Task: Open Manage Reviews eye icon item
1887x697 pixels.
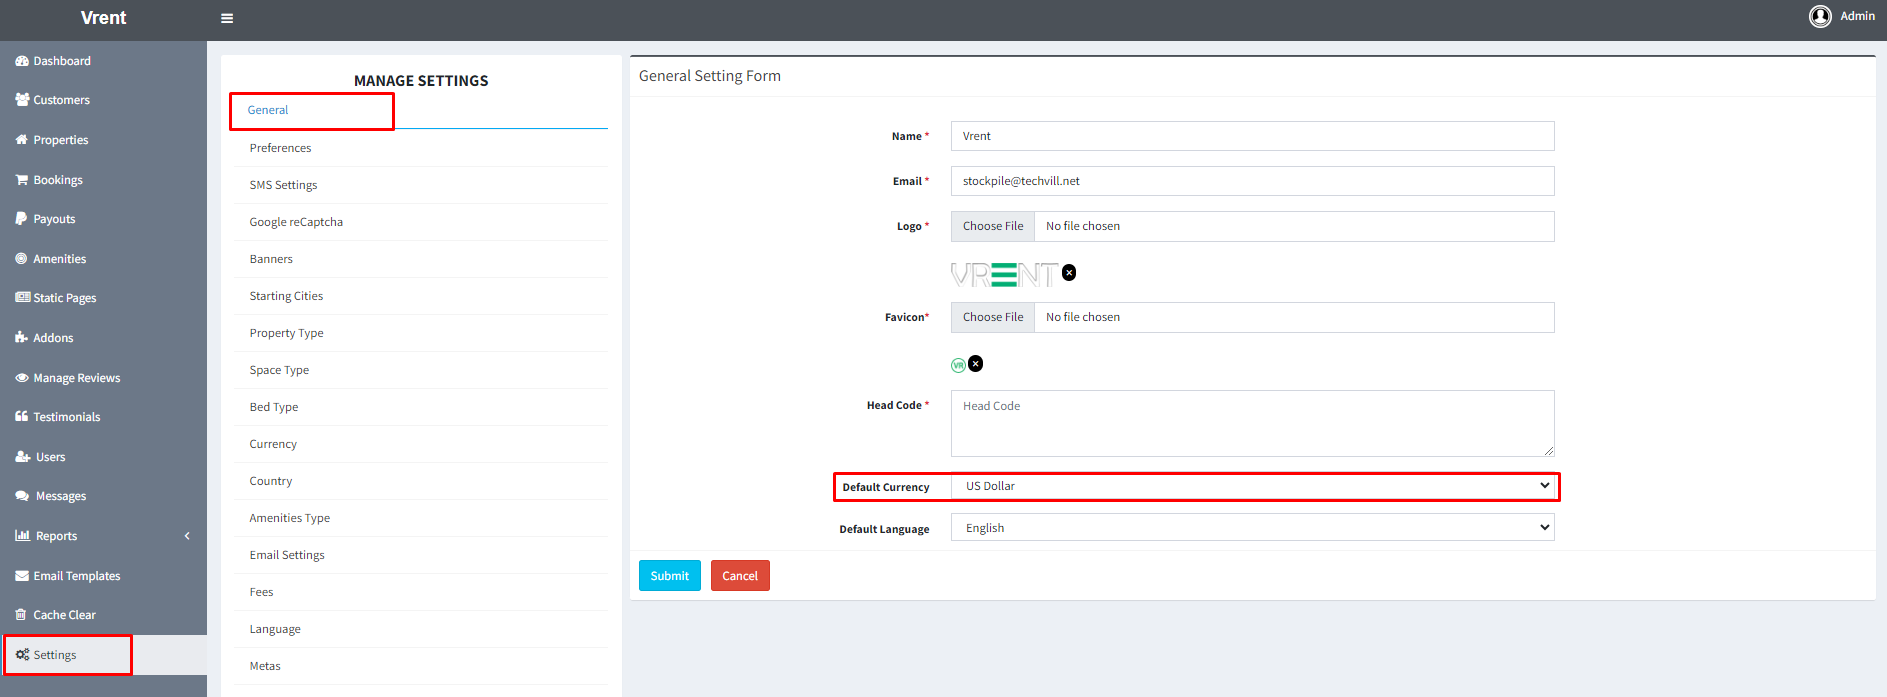Action: coord(22,378)
